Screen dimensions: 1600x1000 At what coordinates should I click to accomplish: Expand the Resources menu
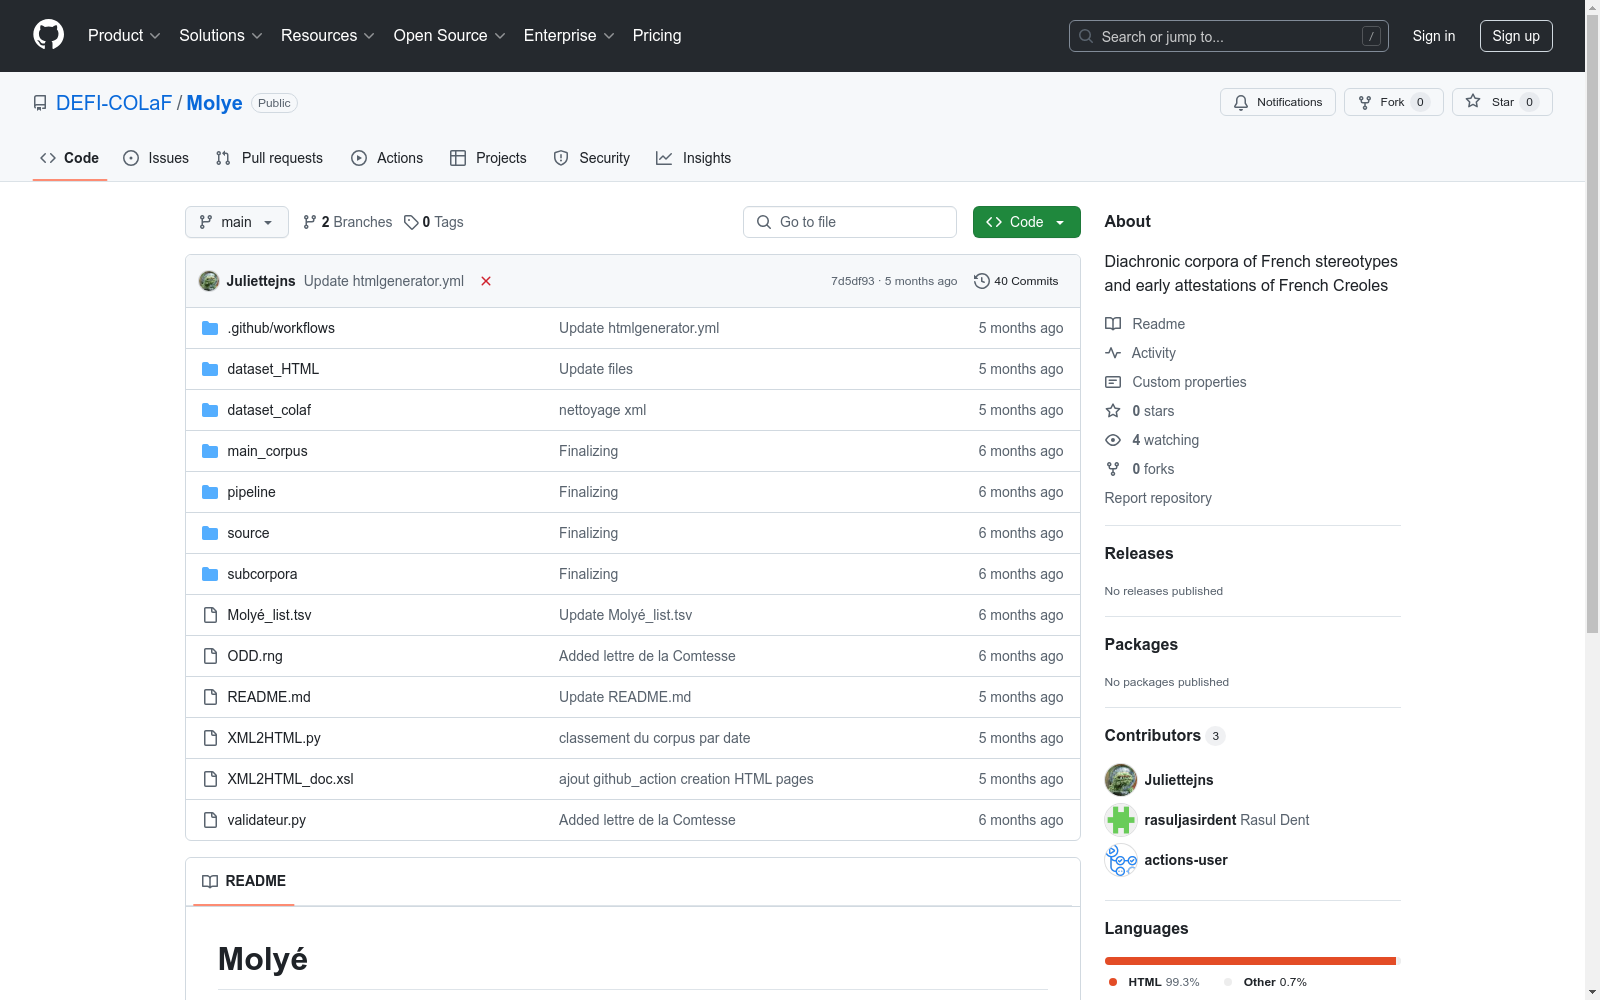coord(328,36)
